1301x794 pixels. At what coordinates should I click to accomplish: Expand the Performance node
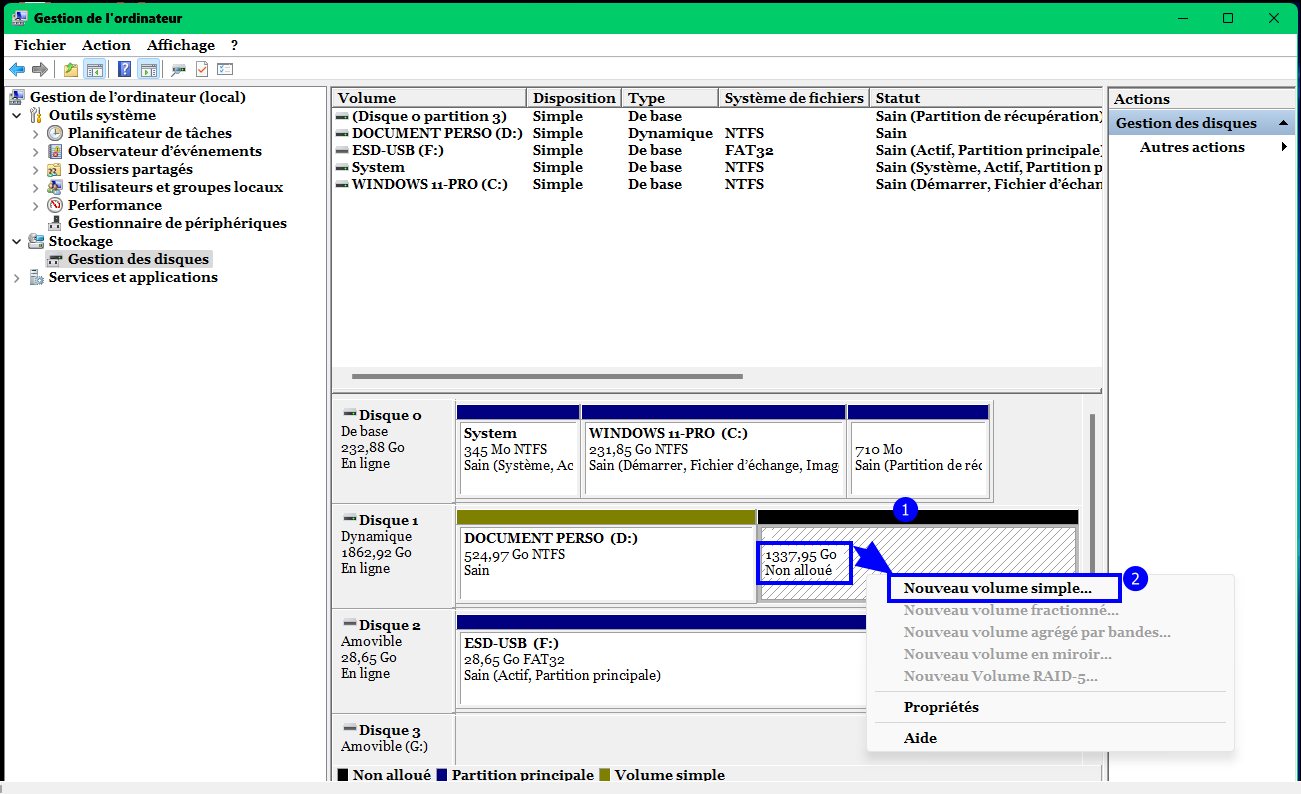point(36,205)
